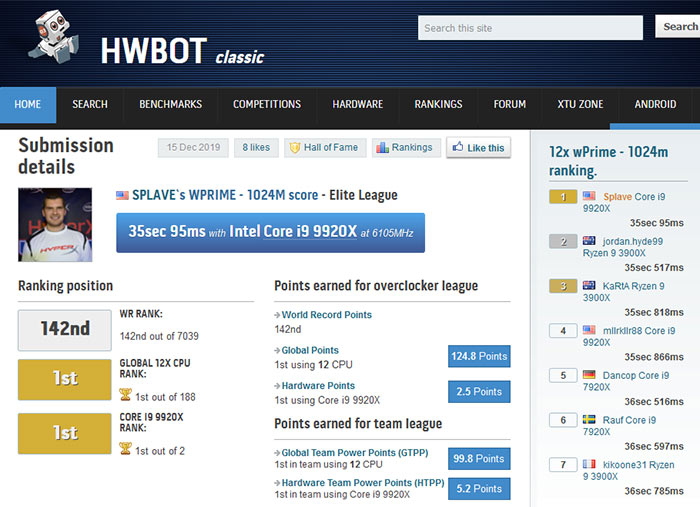The width and height of the screenshot is (700, 507).
Task: Click the trophy icon beside Global 12x CPU rank
Action: pos(125,397)
